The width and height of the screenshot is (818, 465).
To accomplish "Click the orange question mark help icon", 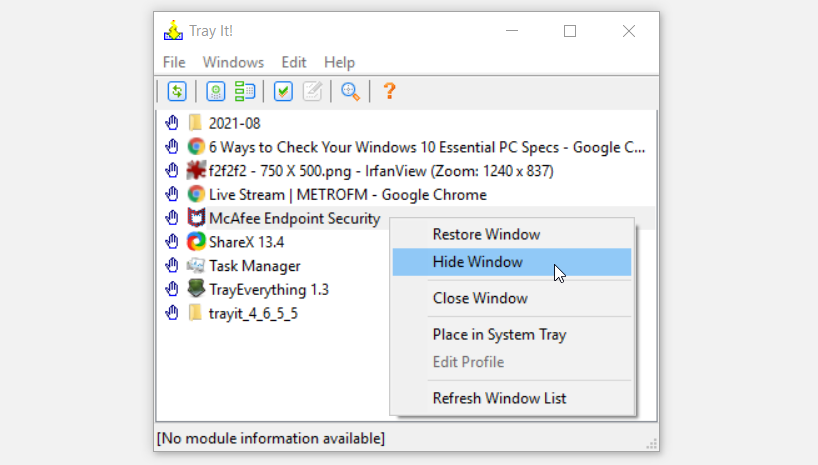I will pyautogui.click(x=389, y=91).
